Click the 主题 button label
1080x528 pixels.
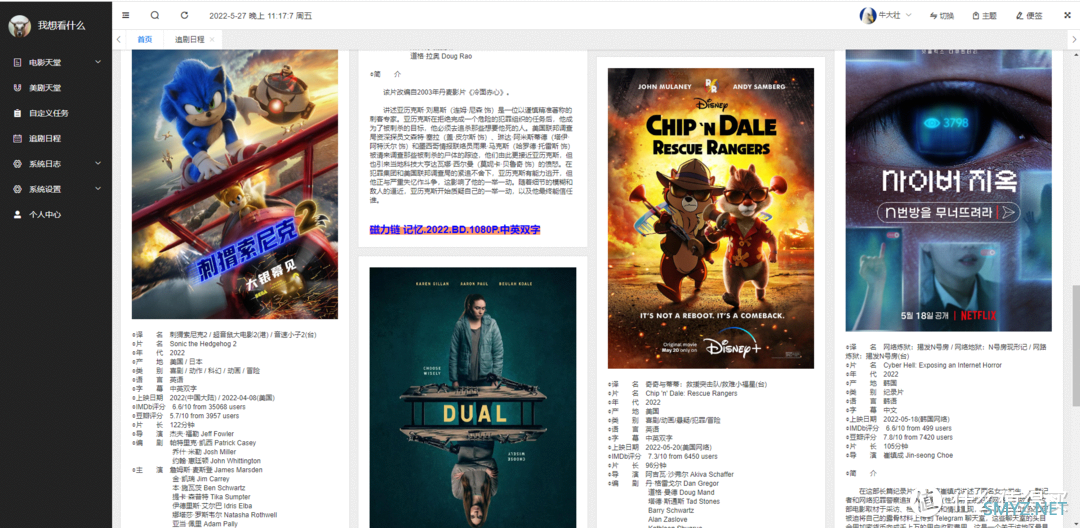point(989,16)
